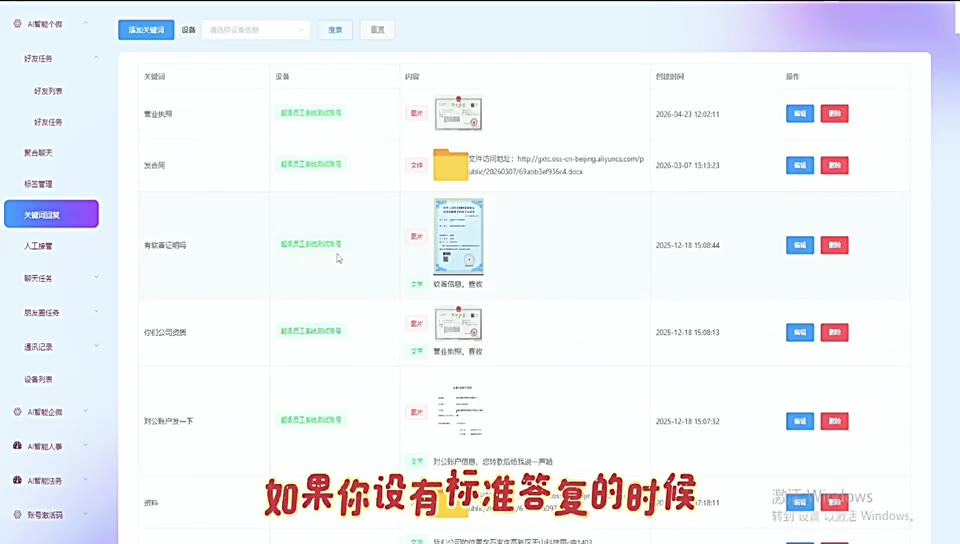
Task: Open the 你们公司资质 row license thumbnail
Action: 458,323
